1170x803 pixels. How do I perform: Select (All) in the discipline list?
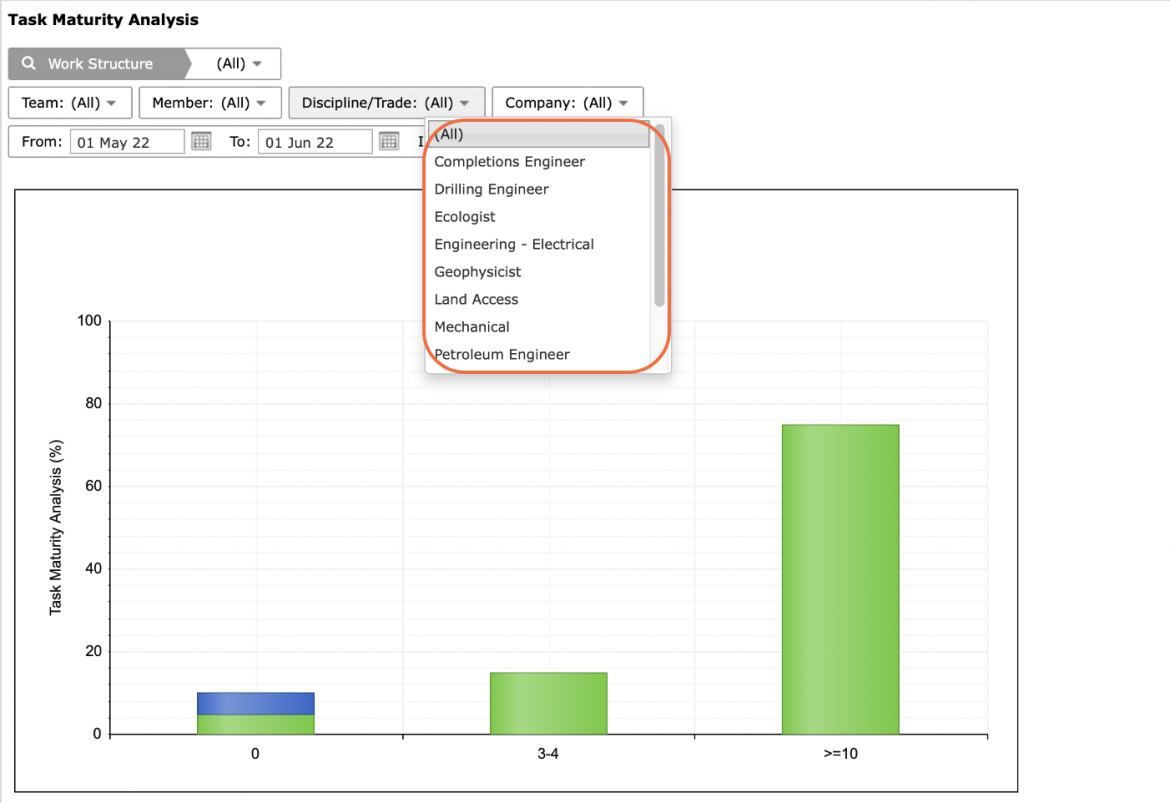[539, 134]
